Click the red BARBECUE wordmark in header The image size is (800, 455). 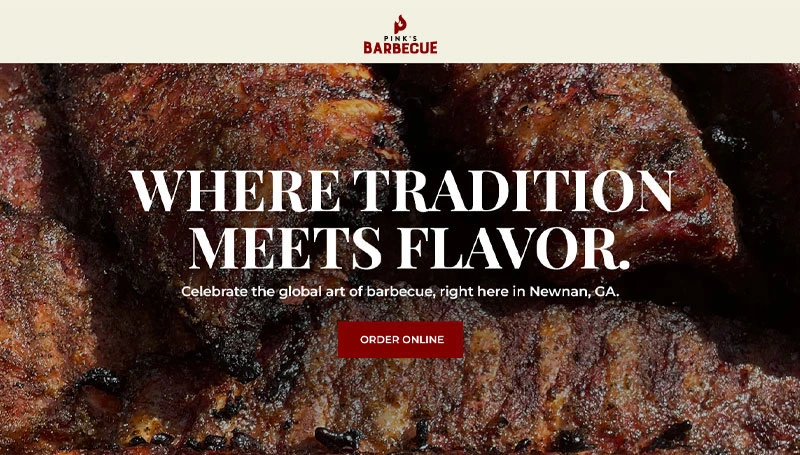click(401, 47)
